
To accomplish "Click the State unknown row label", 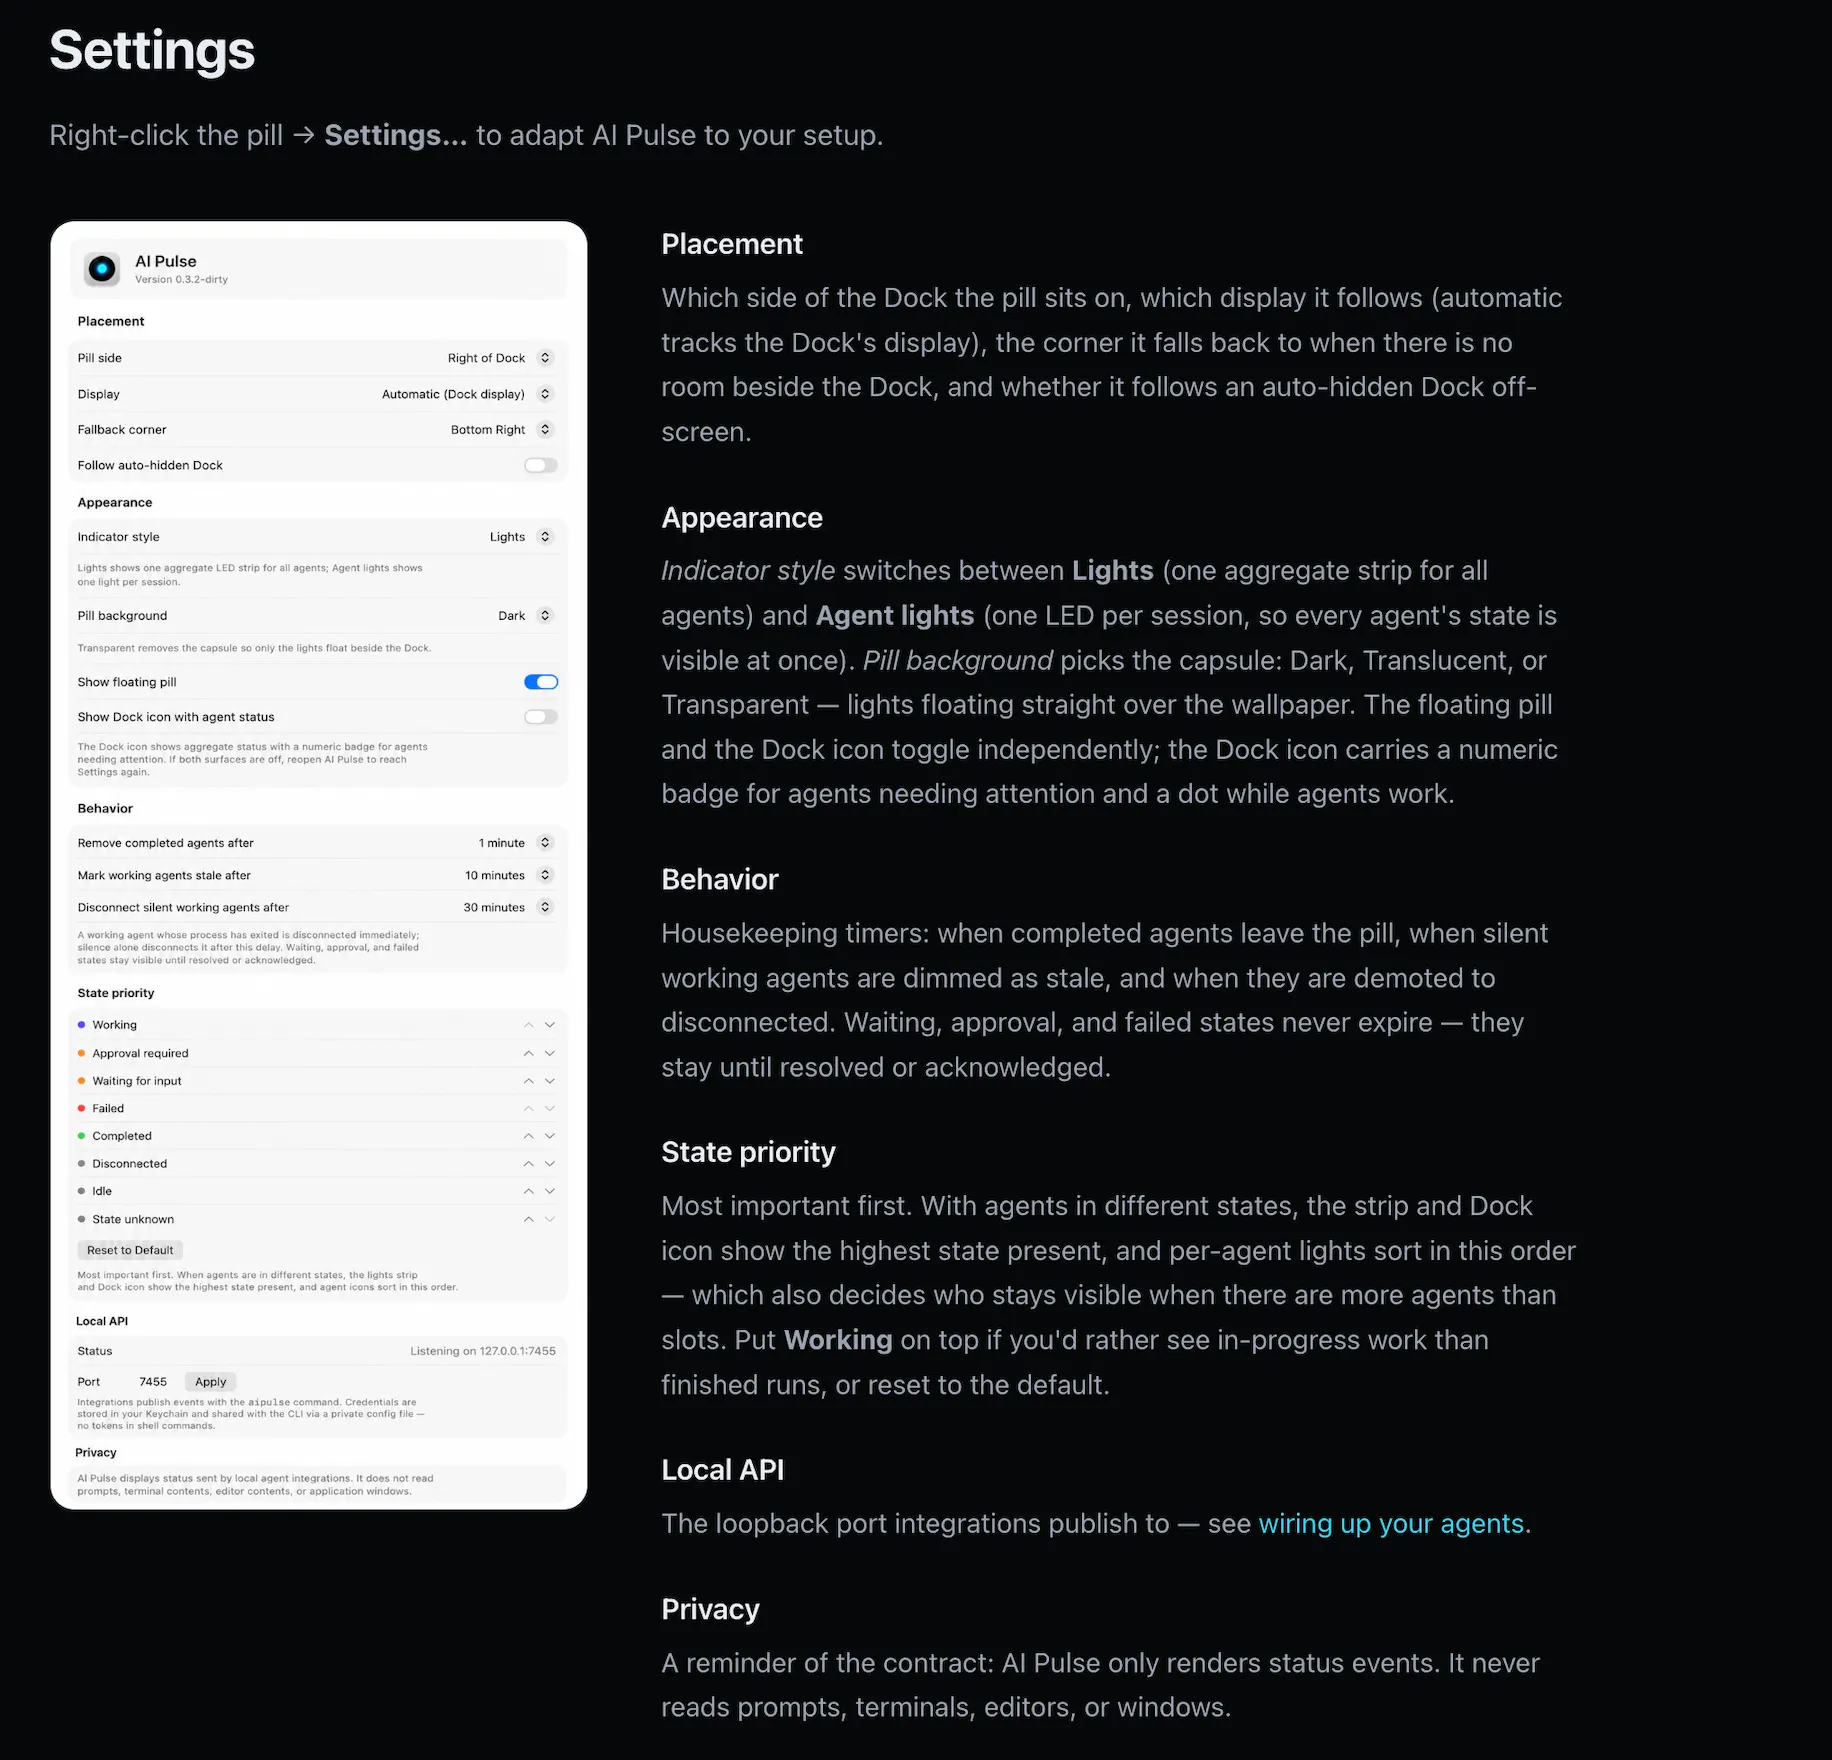I will [133, 1219].
